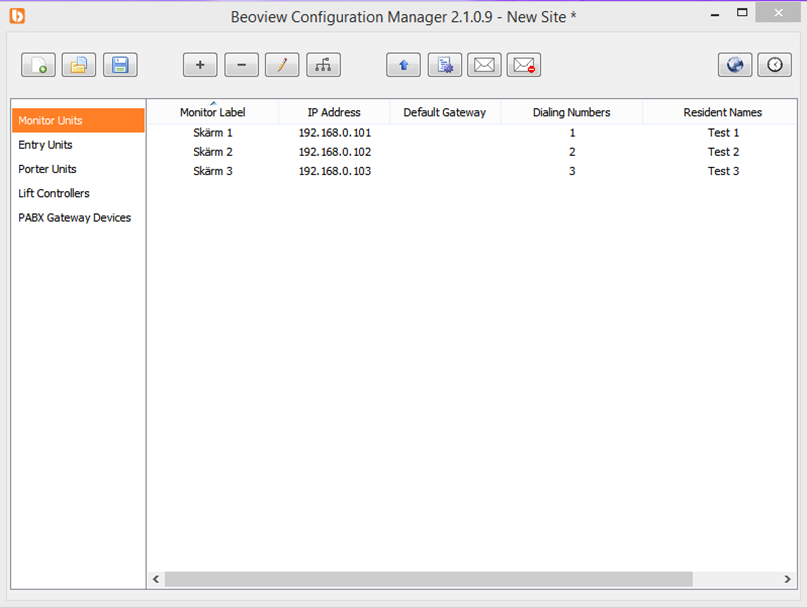The height and width of the screenshot is (608, 807).
Task: Click the envelope with red minus icon
Action: click(524, 65)
